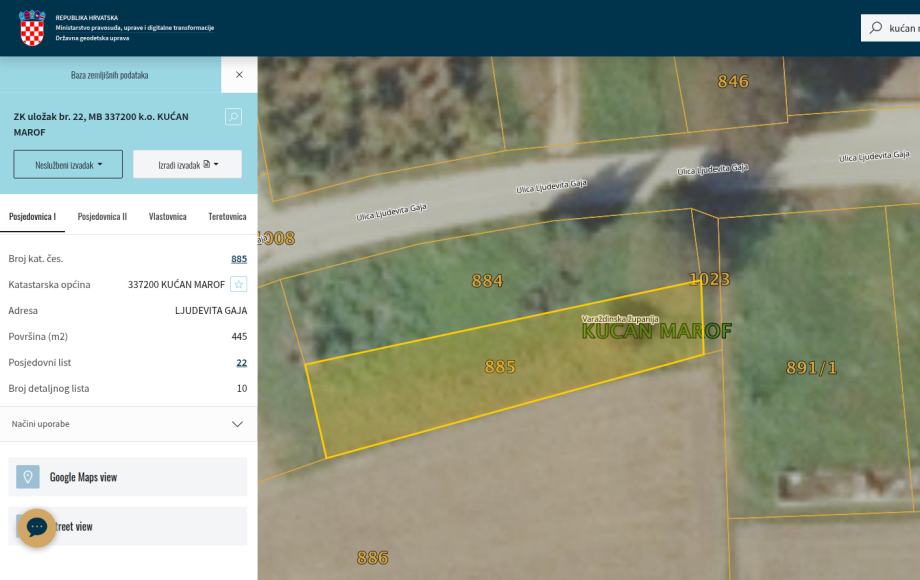Close the land registry data panel
Image resolution: width=920 pixels, height=580 pixels.
(239, 74)
